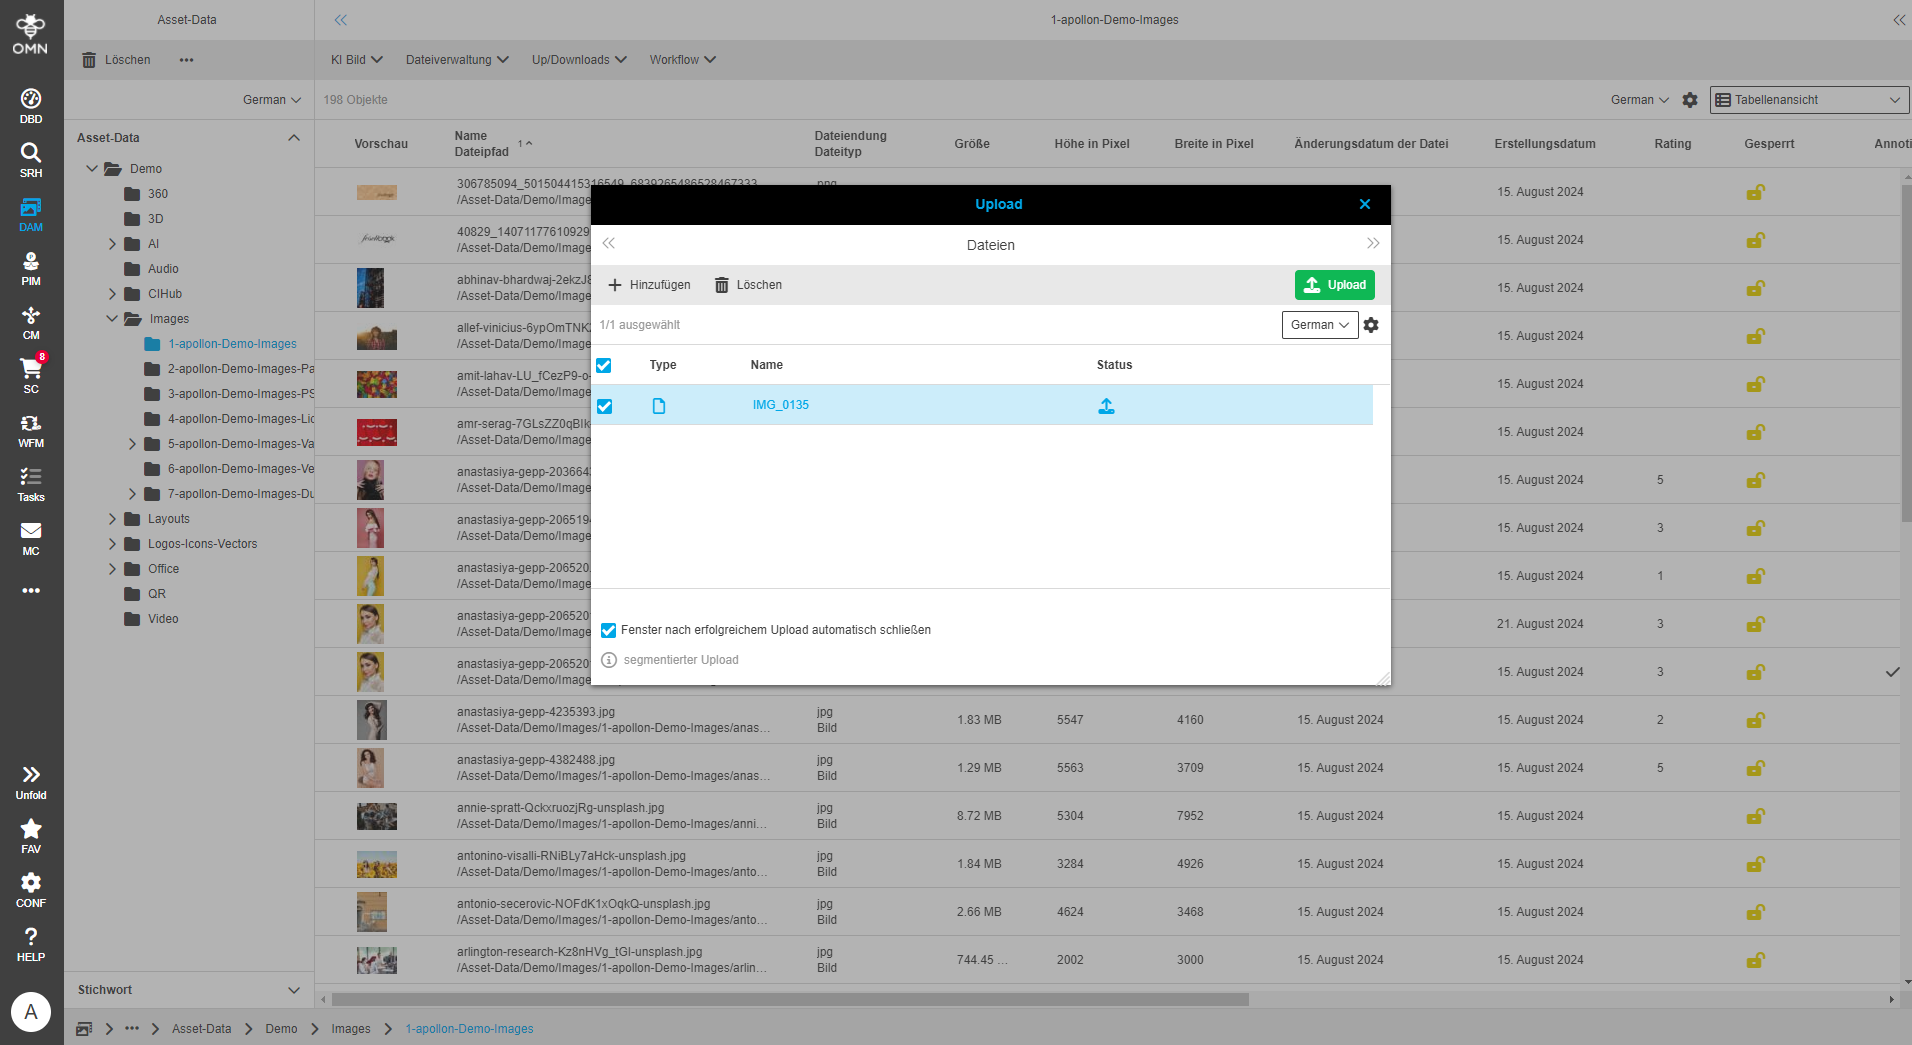This screenshot has height=1045, width=1912.
Task: Click the upload dialog settings gear
Action: pyautogui.click(x=1371, y=325)
